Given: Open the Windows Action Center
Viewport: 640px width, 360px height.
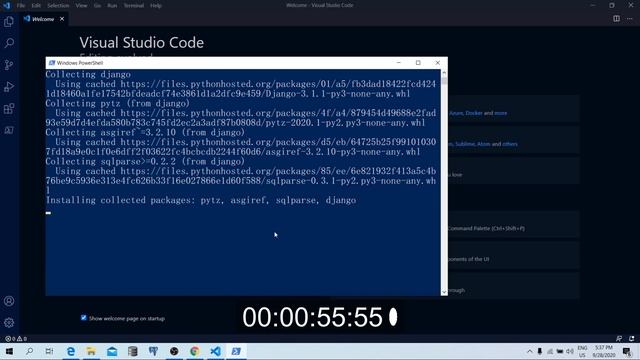Looking at the screenshot, I should [x=627, y=351].
